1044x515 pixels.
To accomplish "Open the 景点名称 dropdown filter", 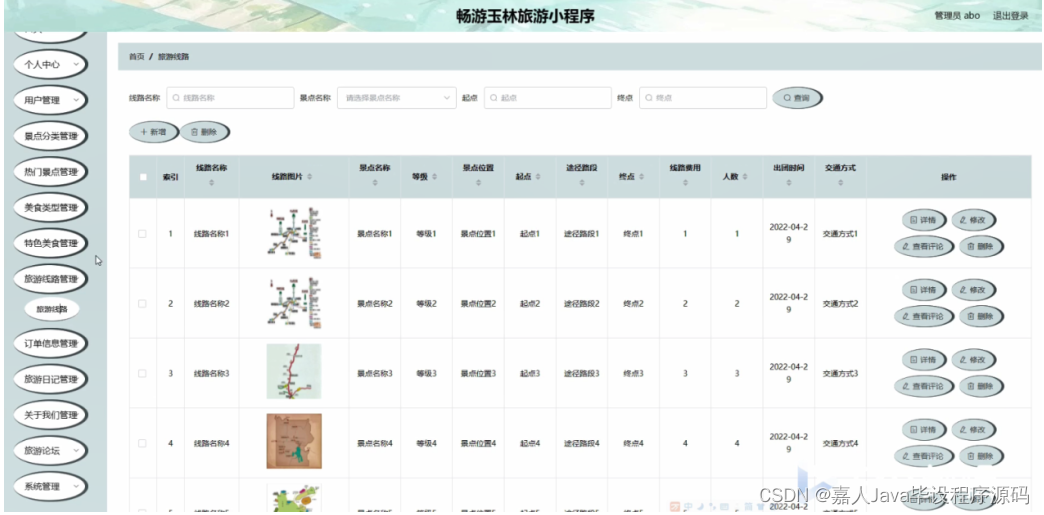I will tap(397, 97).
